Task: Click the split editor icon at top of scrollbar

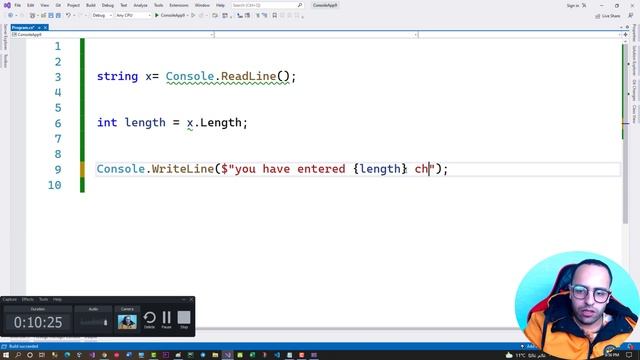Action: [x=625, y=35]
